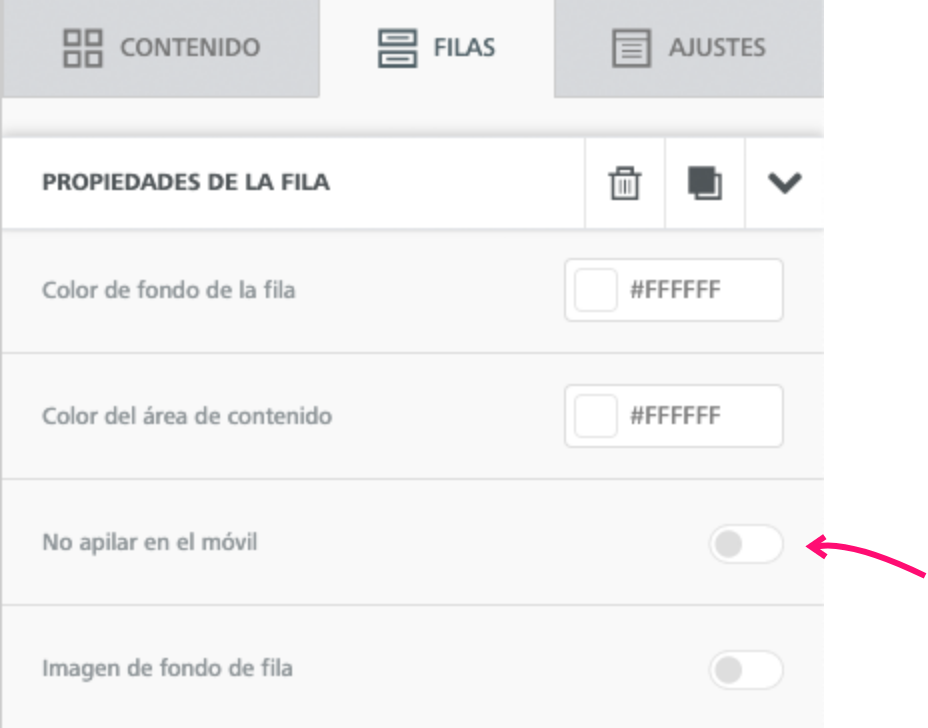Screen dimensions: 928x728
Task: Click Propiedades de la fila header
Action: (186, 182)
